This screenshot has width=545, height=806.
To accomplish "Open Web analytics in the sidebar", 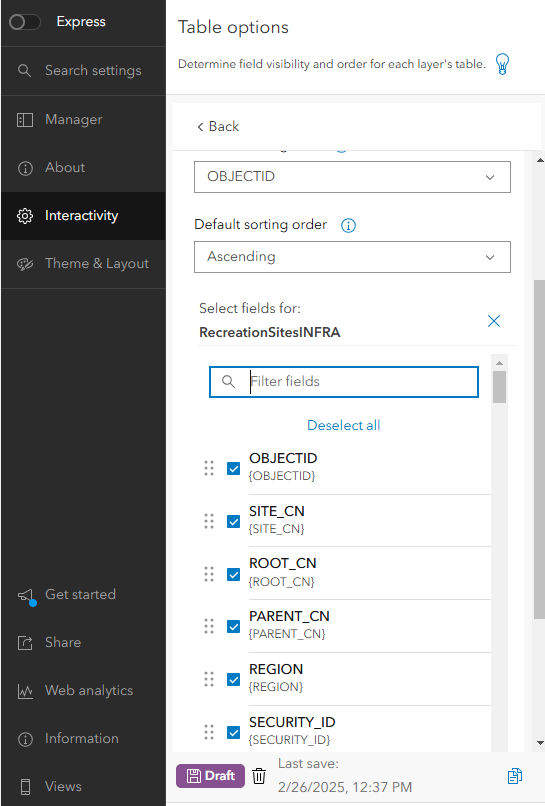I will [x=83, y=690].
